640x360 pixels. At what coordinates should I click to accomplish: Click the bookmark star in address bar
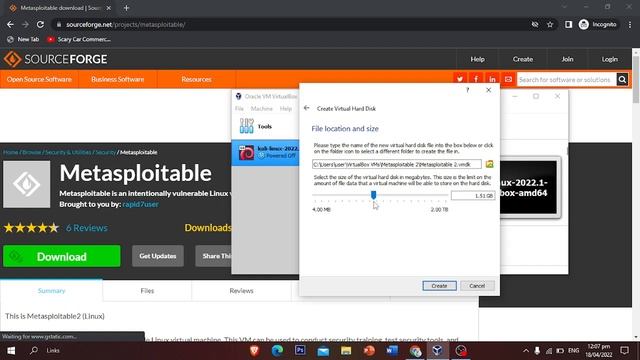(x=550, y=24)
